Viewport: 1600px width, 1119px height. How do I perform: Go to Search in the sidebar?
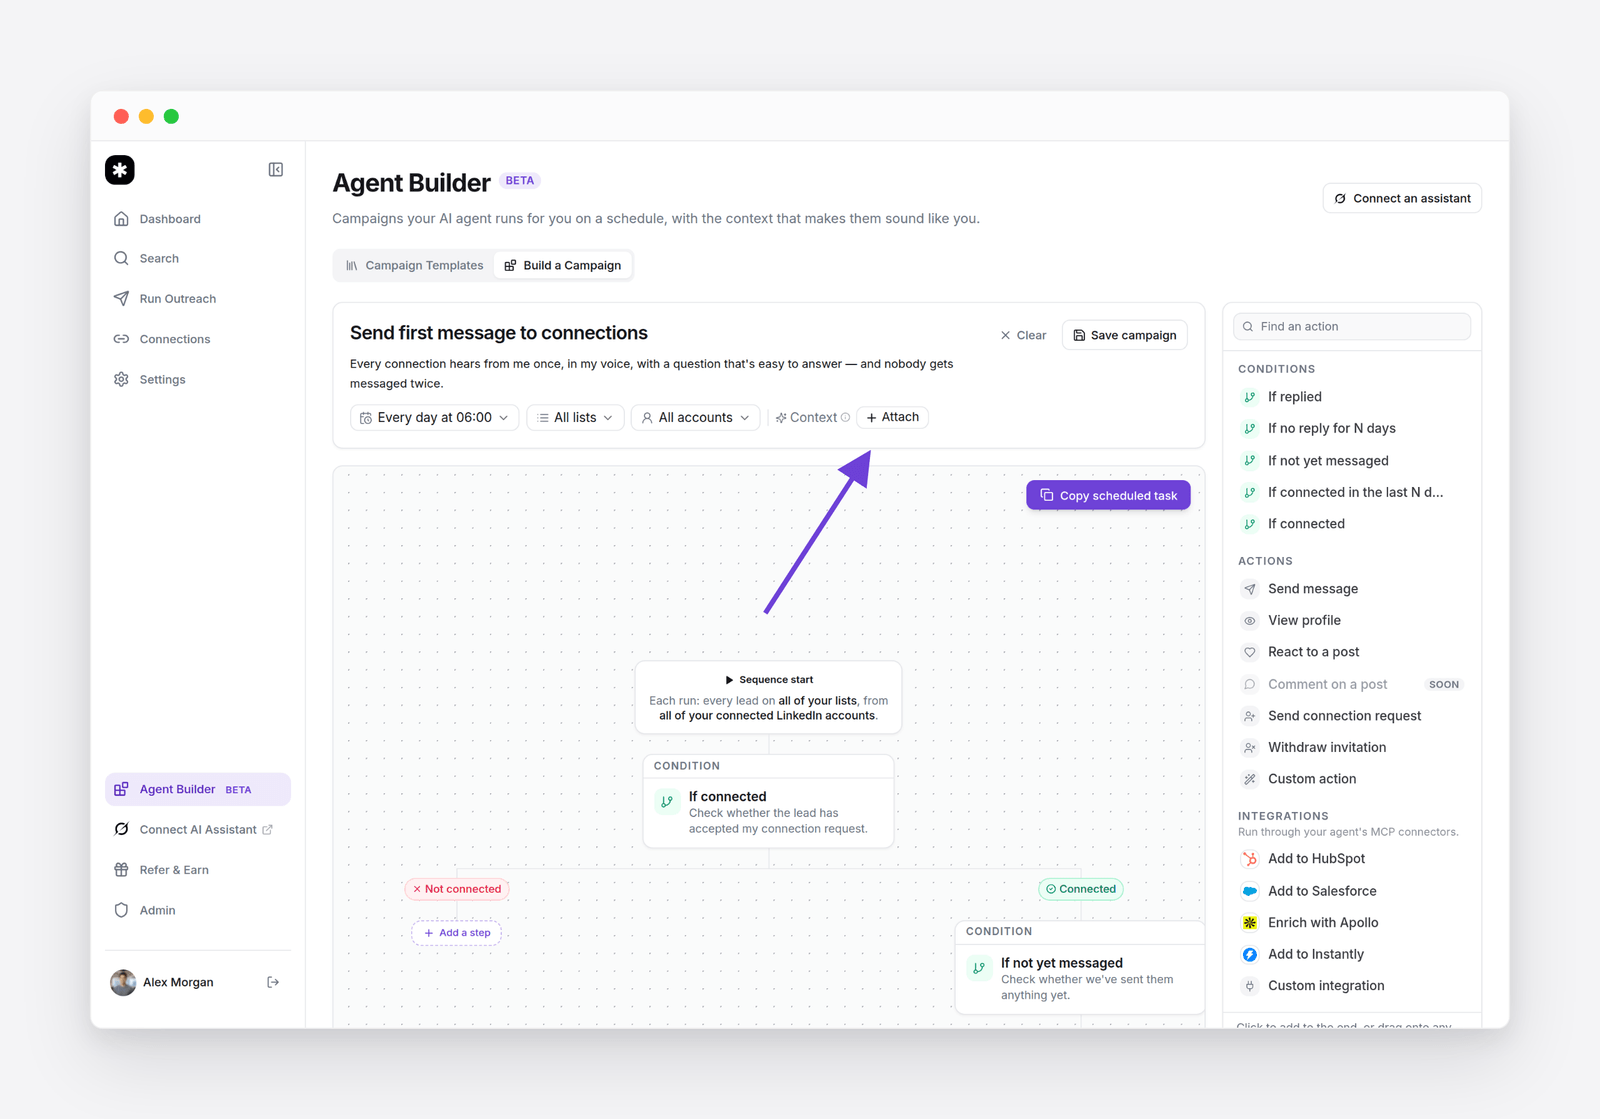tap(198, 258)
